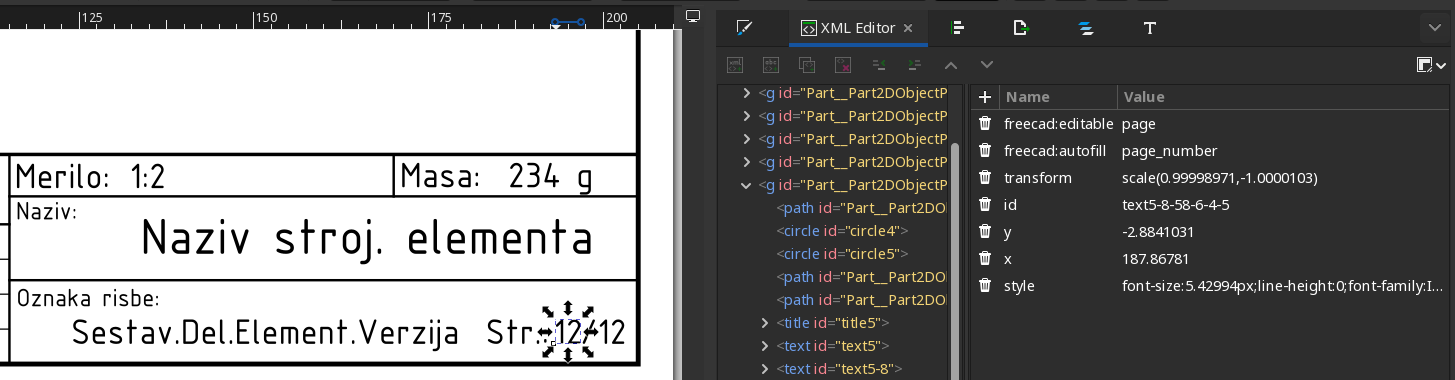The height and width of the screenshot is (380, 1455).
Task: Edit the id value text5-8-58-6-4-5
Action: 1176,205
